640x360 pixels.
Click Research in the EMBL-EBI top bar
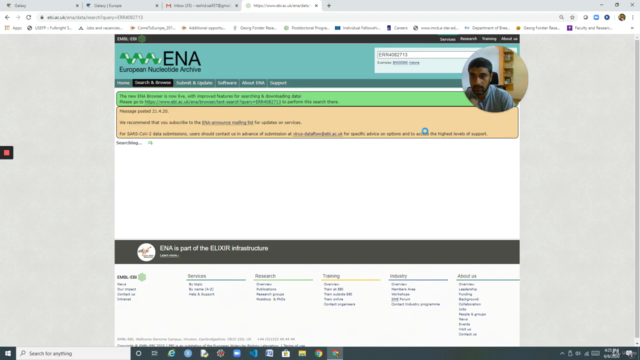[468, 39]
